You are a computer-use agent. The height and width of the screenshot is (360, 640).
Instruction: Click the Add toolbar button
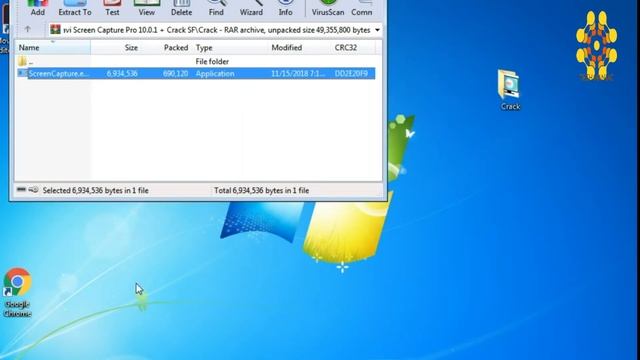pyautogui.click(x=38, y=8)
